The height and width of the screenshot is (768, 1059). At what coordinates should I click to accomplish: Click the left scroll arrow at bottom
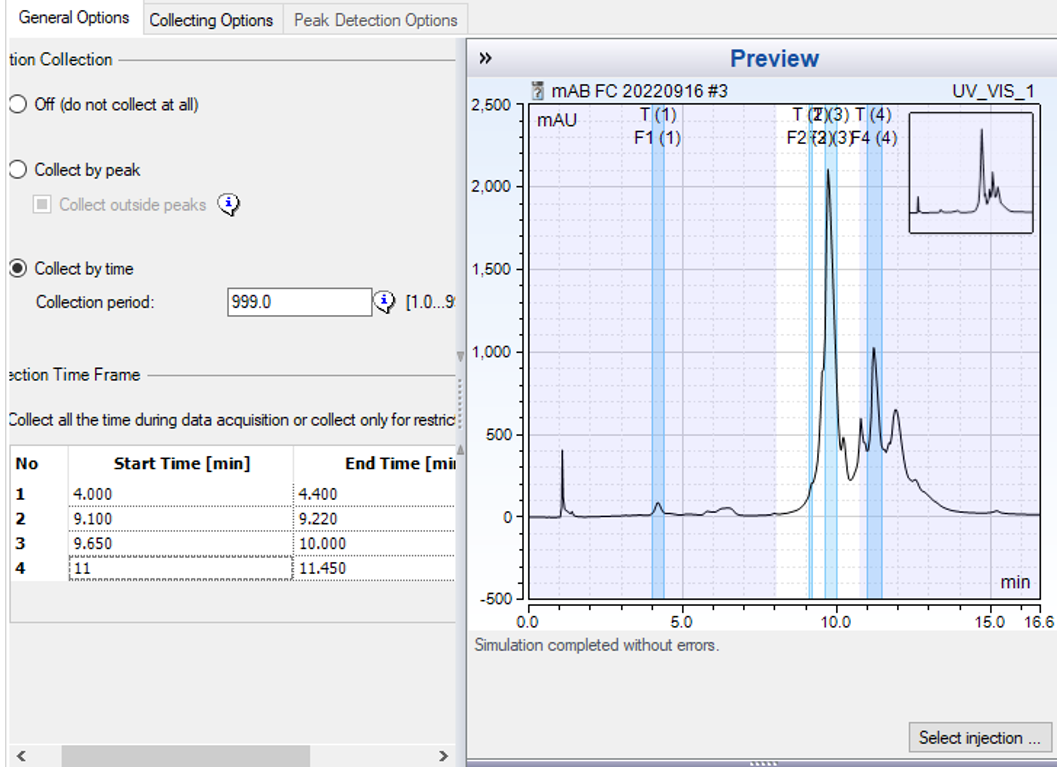[x=20, y=757]
